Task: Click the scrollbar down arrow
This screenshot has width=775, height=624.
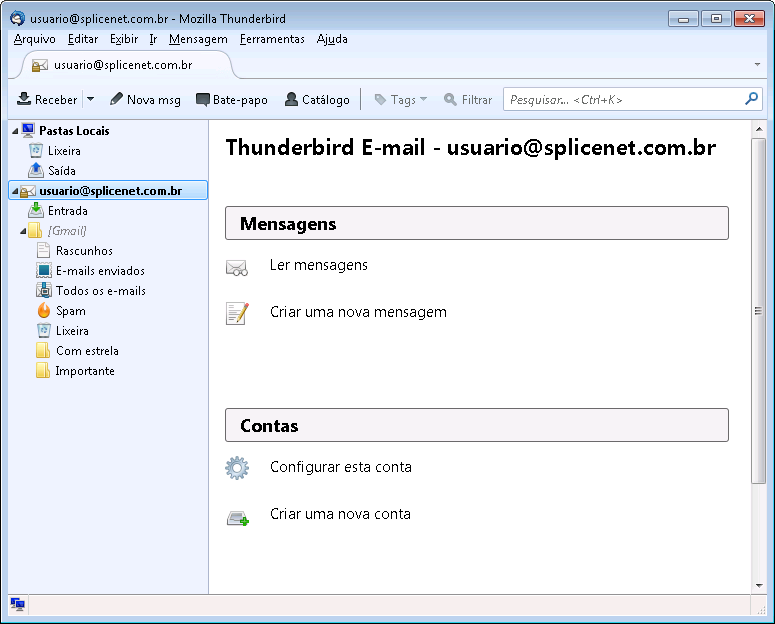Action: point(759,586)
